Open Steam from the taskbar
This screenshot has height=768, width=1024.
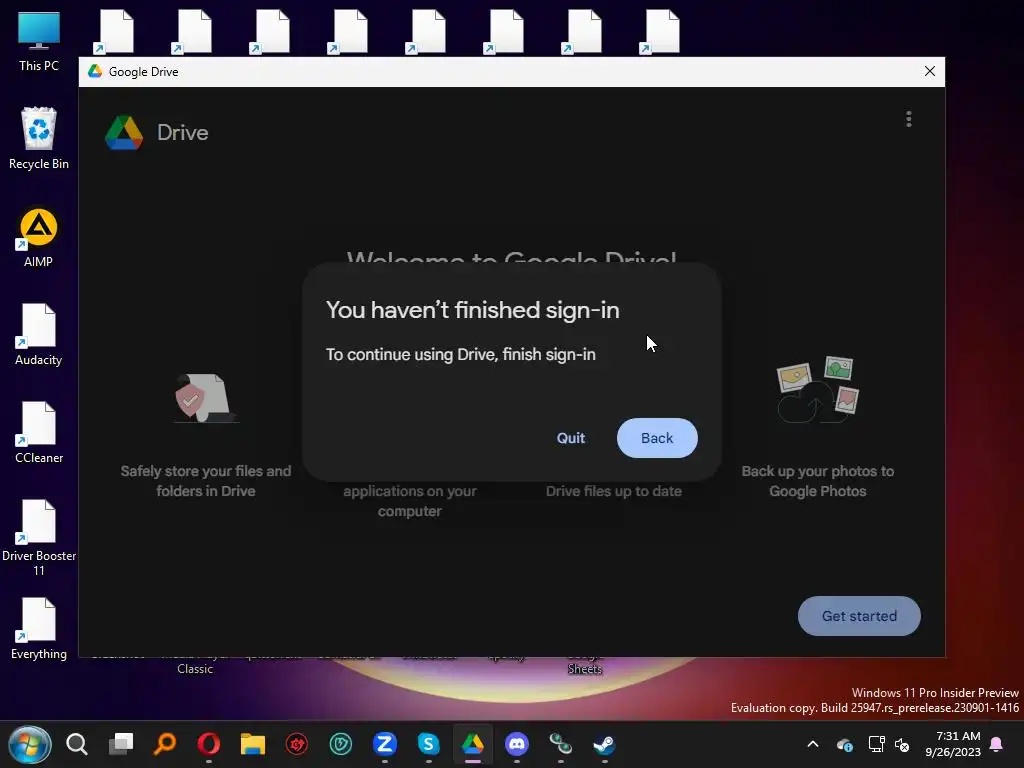tap(604, 744)
